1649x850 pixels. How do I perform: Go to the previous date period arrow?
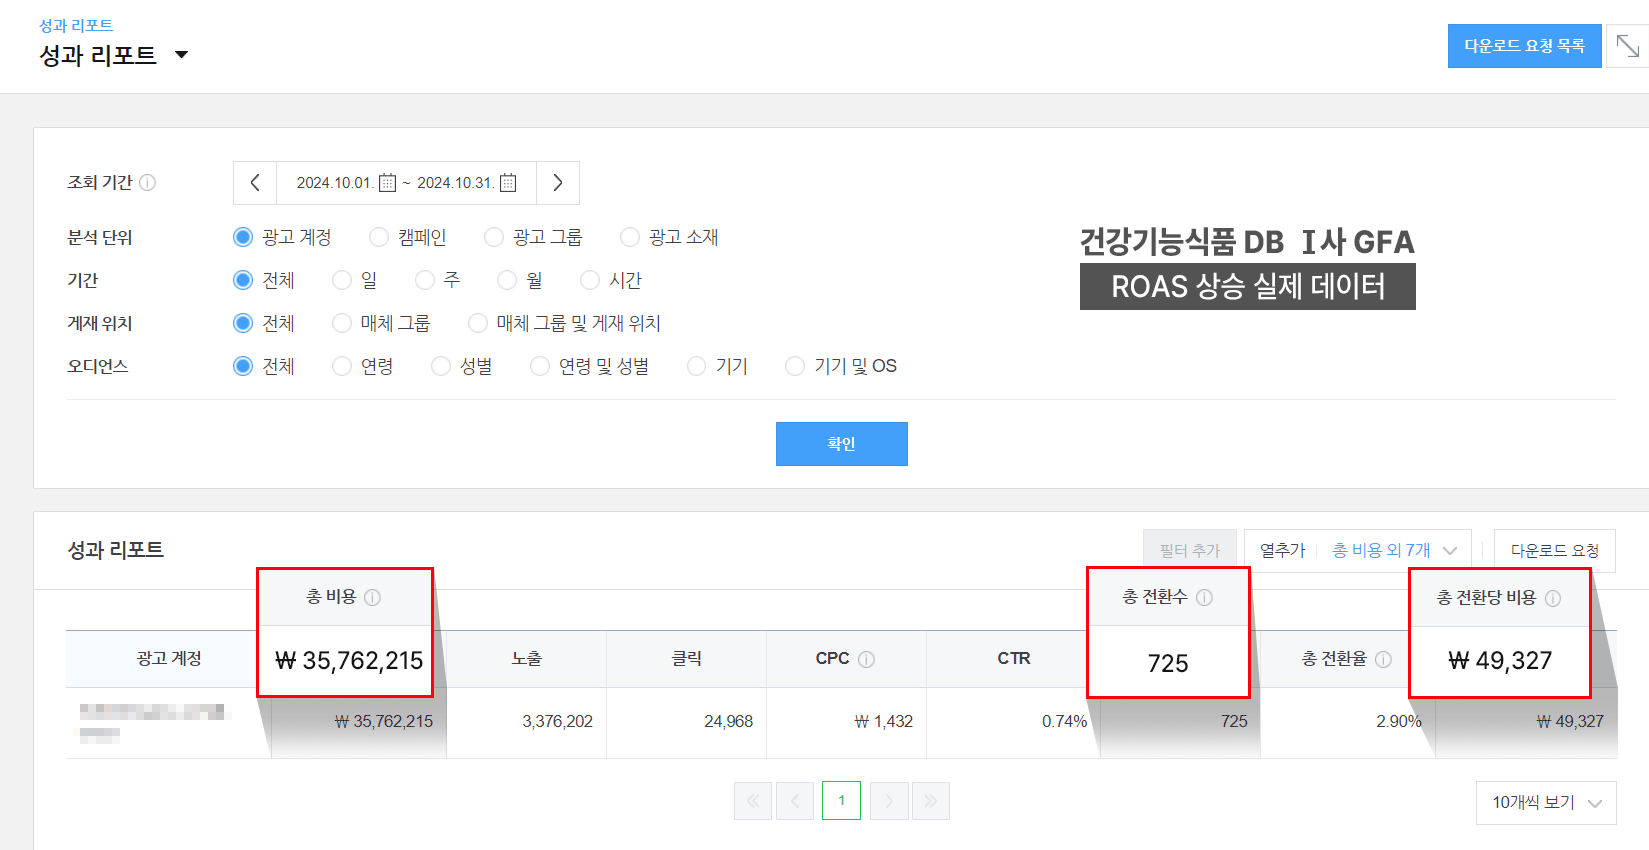255,183
